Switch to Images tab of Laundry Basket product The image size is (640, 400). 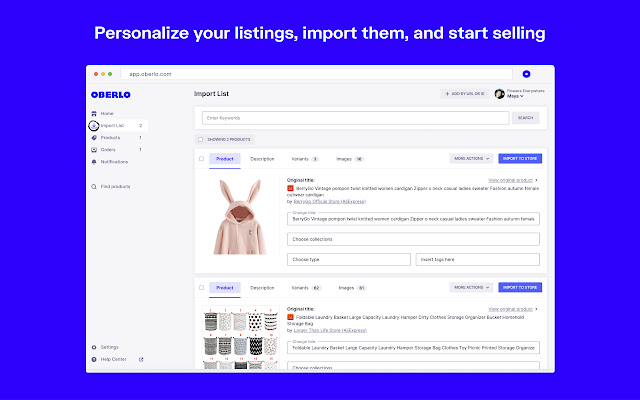pos(352,288)
